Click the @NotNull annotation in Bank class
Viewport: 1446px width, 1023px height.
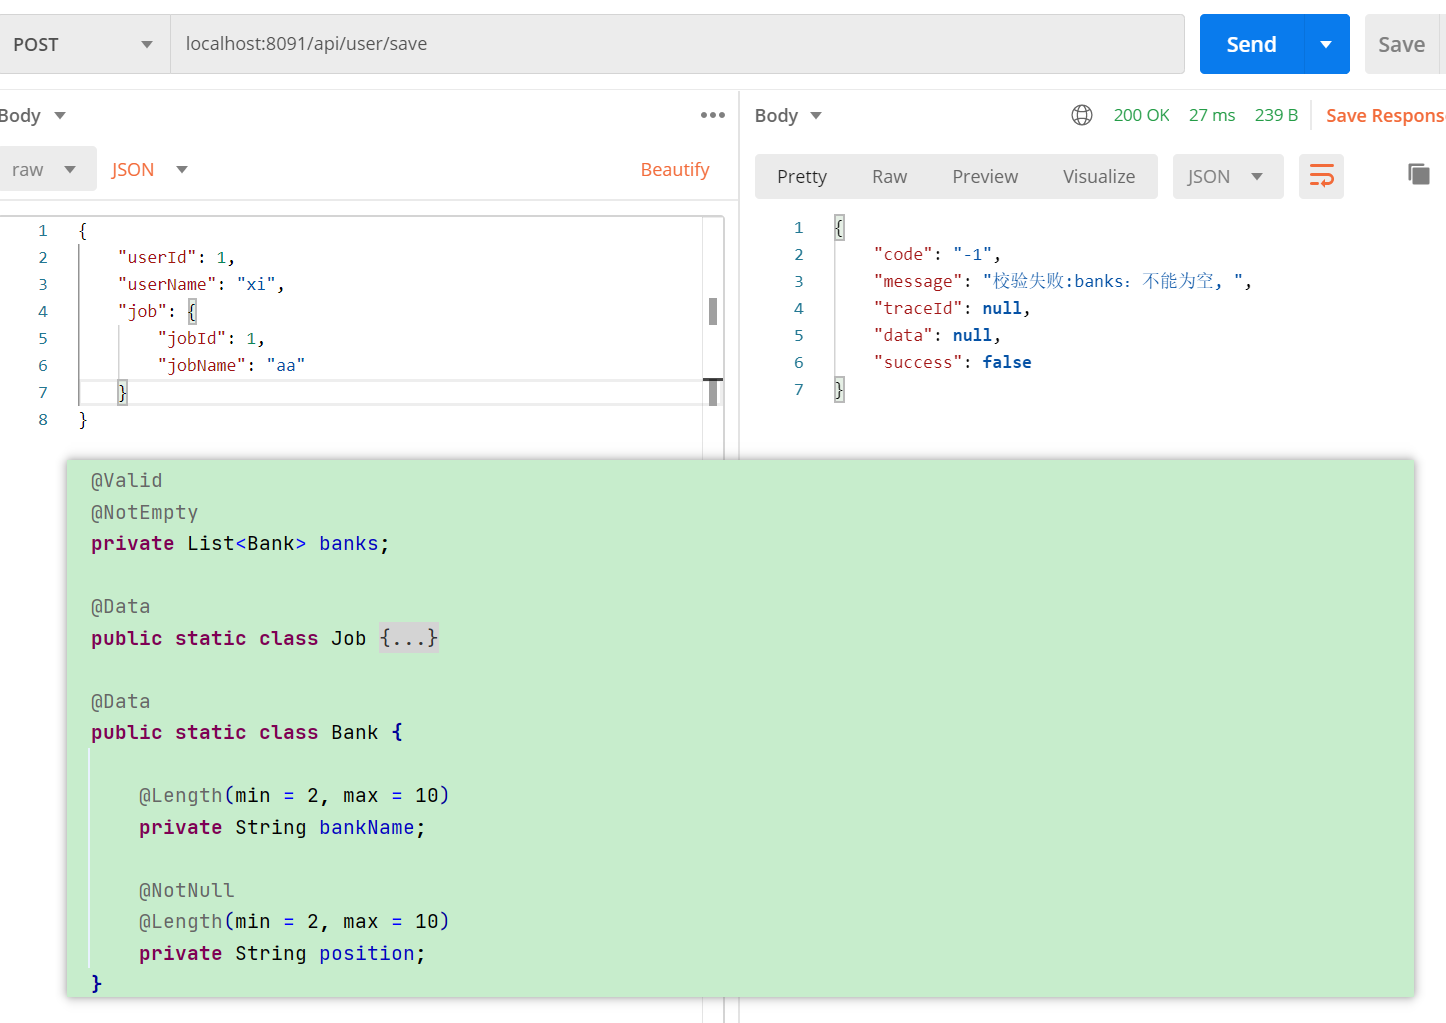coord(186,890)
